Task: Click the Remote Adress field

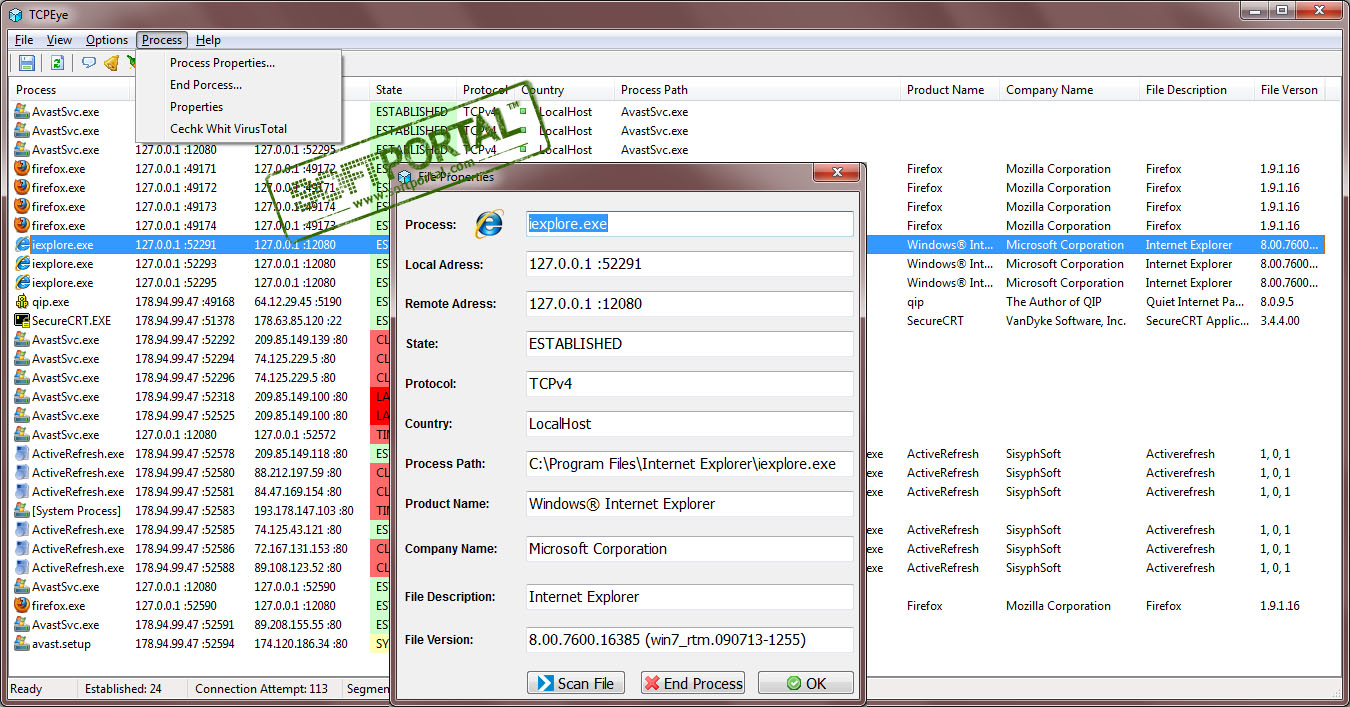Action: click(x=690, y=304)
